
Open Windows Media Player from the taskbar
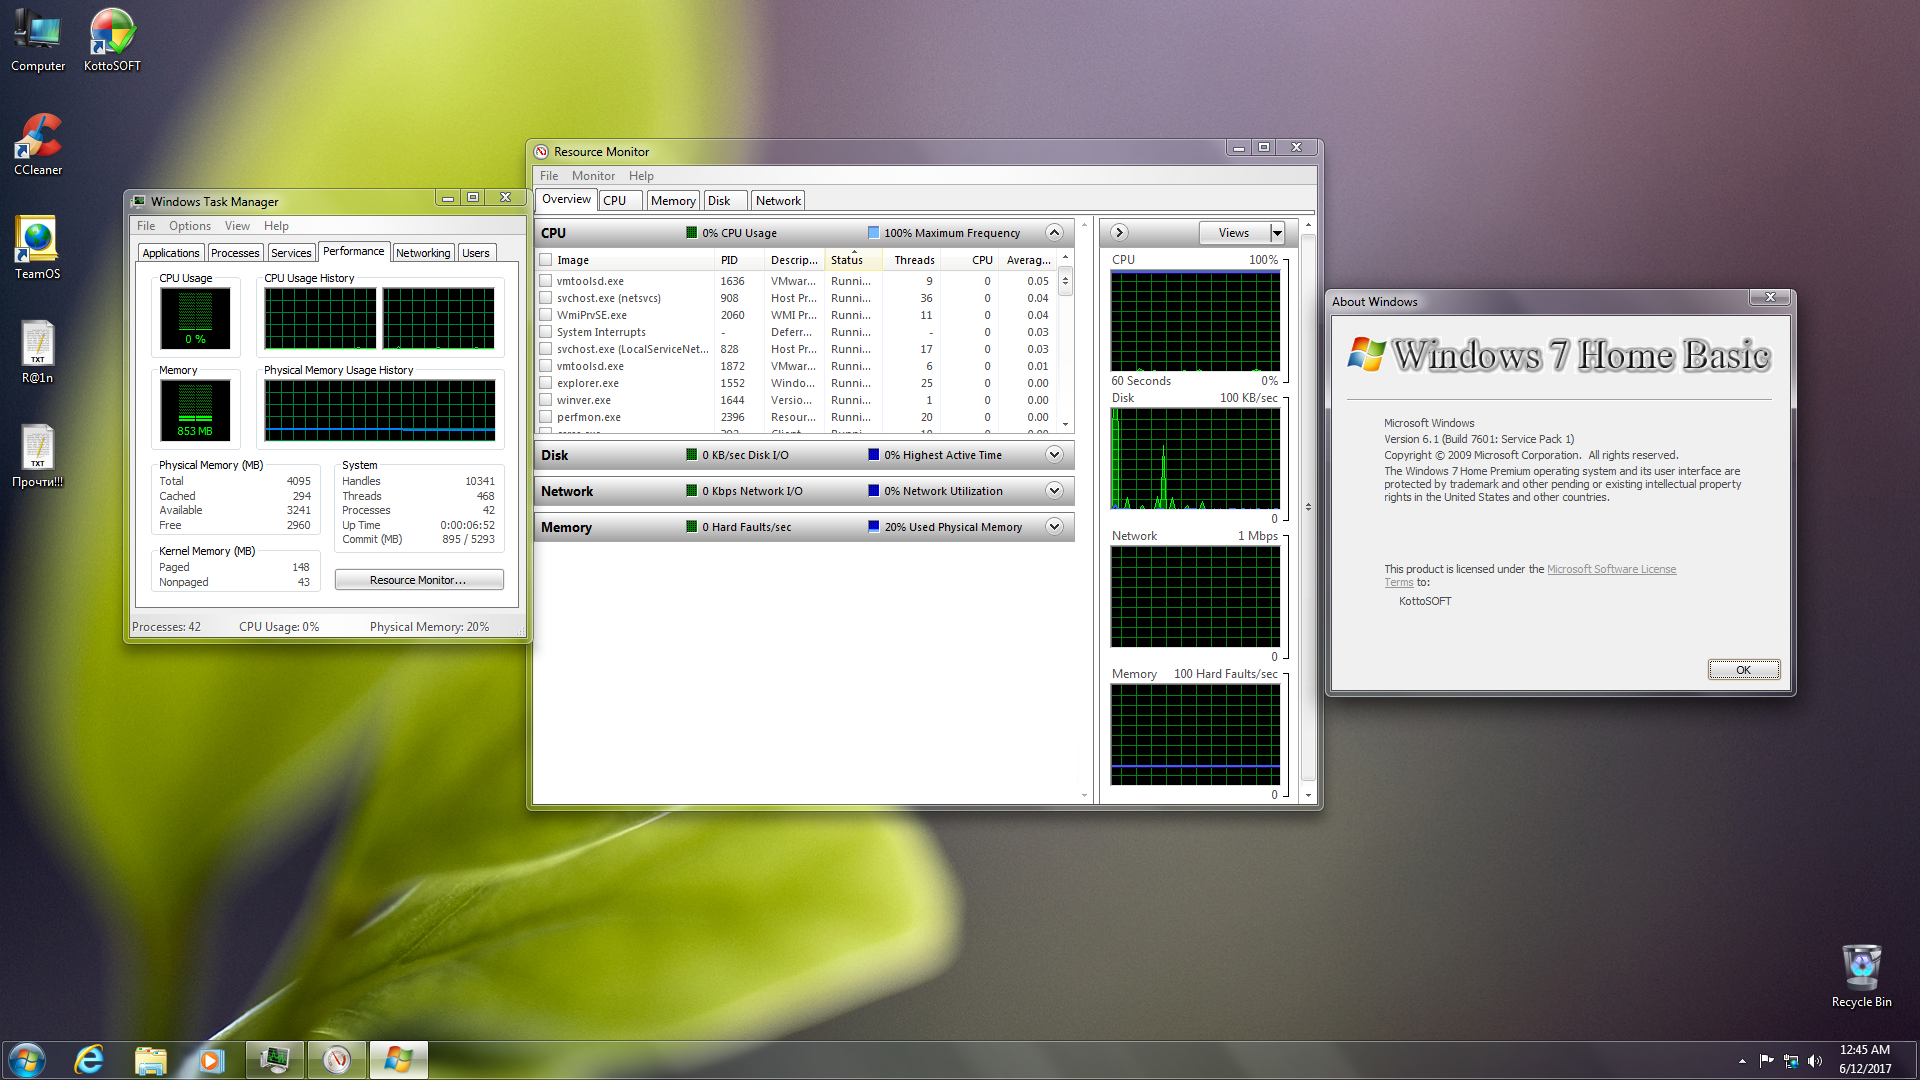tap(211, 1060)
